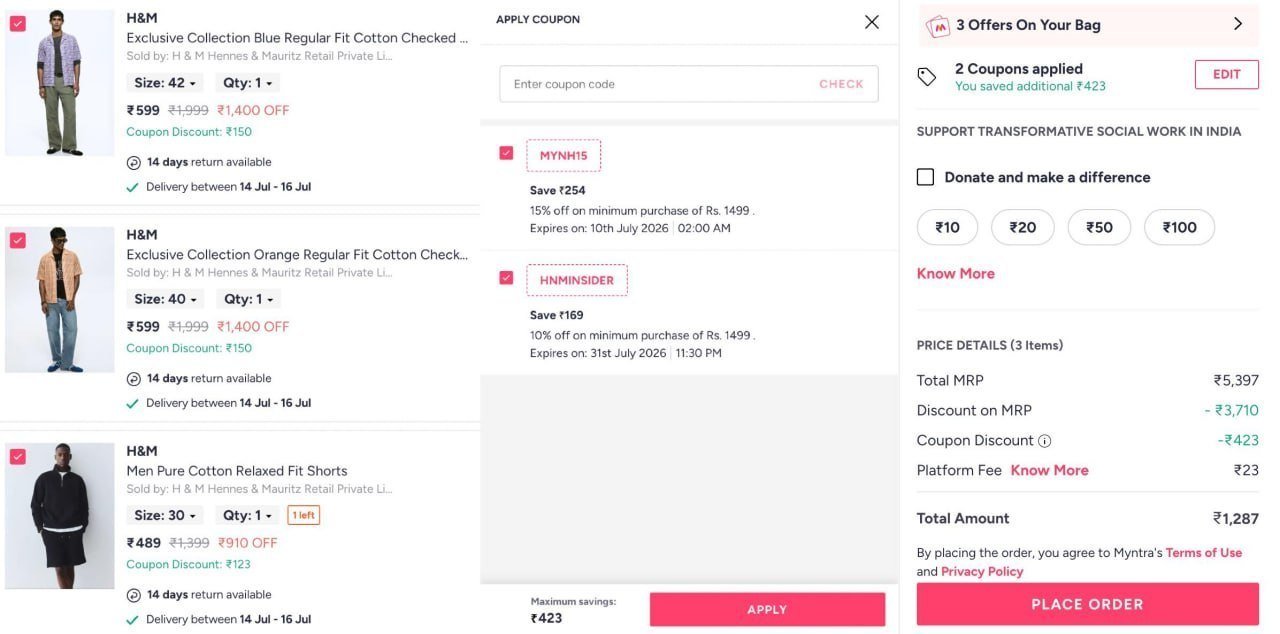Click 'Save ₹254' under MYNH15
Image resolution: width=1280 pixels, height=634 pixels.
[558, 190]
